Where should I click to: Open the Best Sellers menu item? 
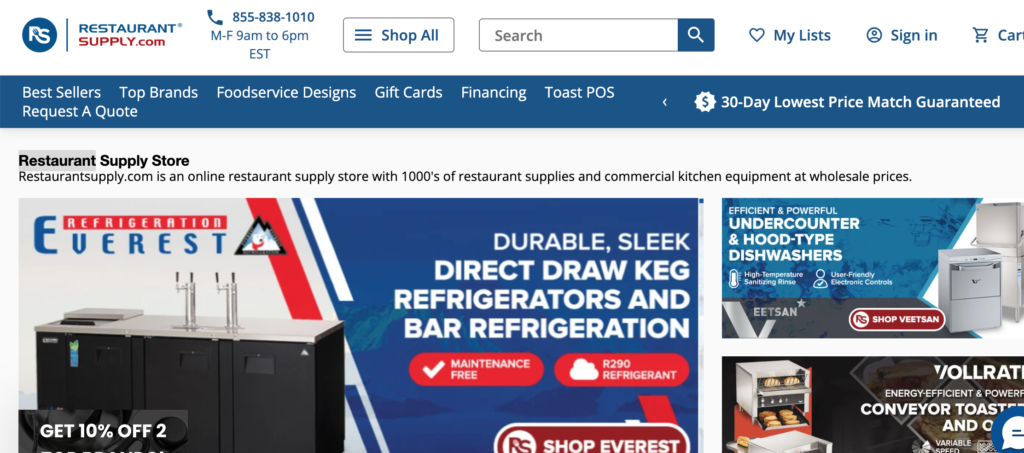pos(61,93)
